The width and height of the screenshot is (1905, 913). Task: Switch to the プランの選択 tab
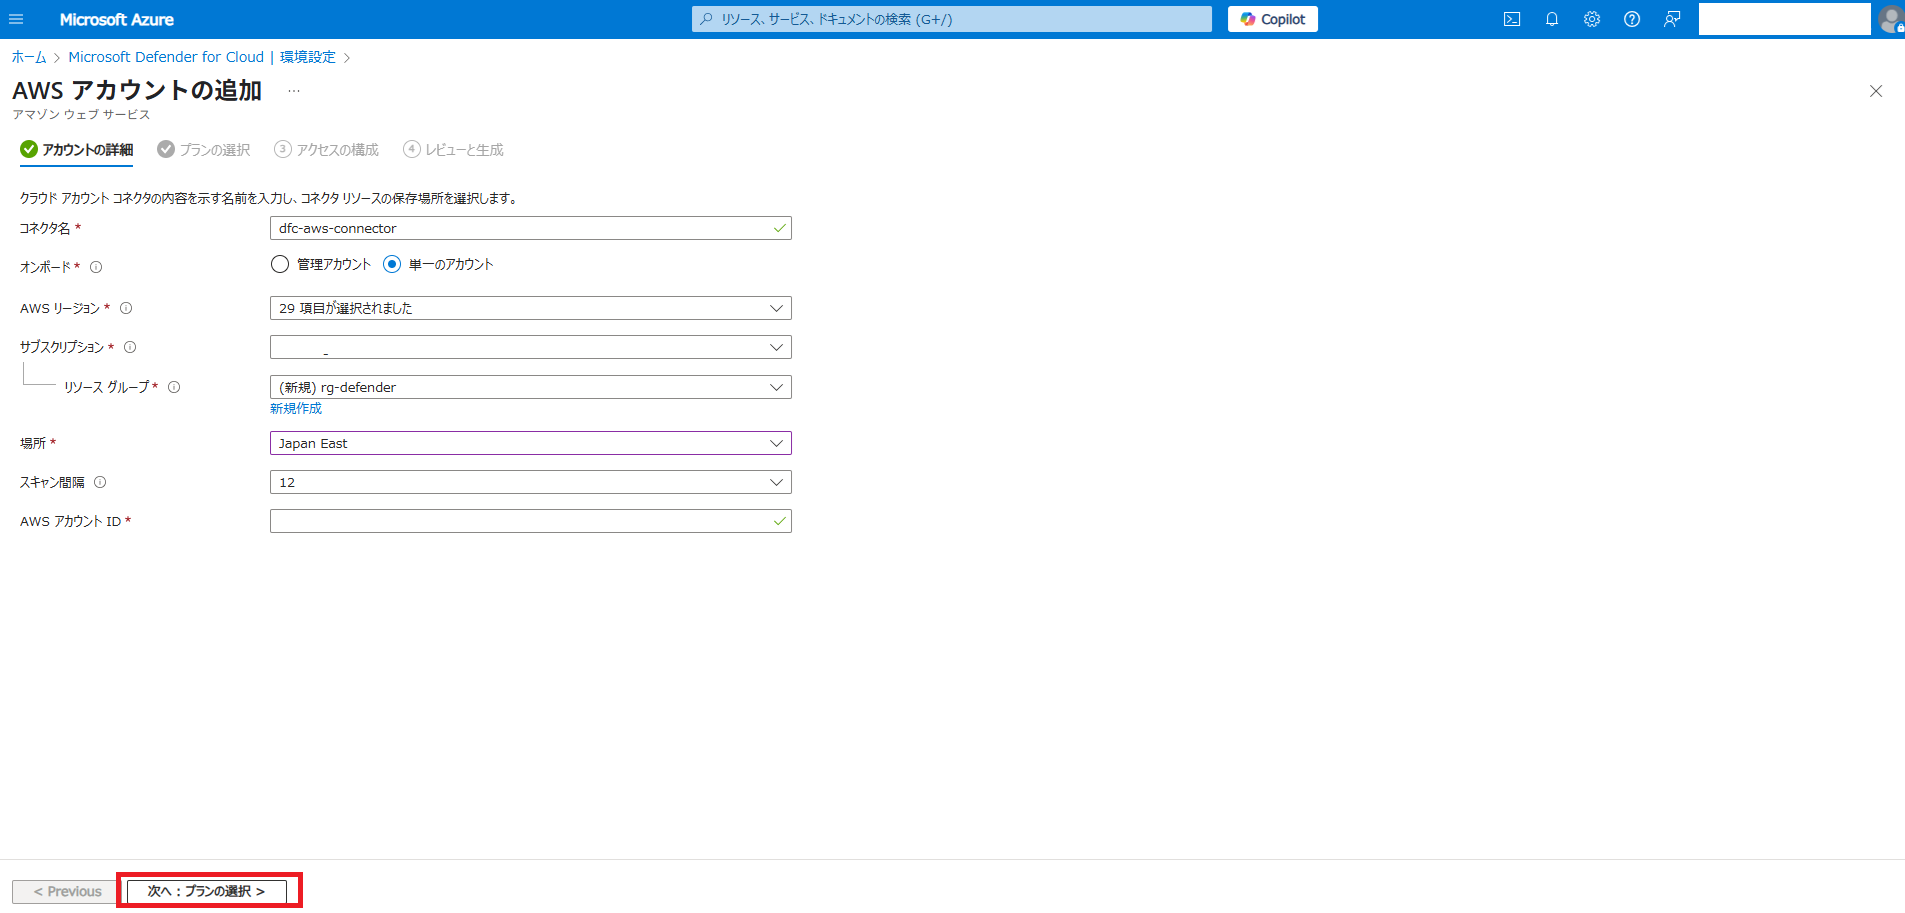[x=204, y=150]
